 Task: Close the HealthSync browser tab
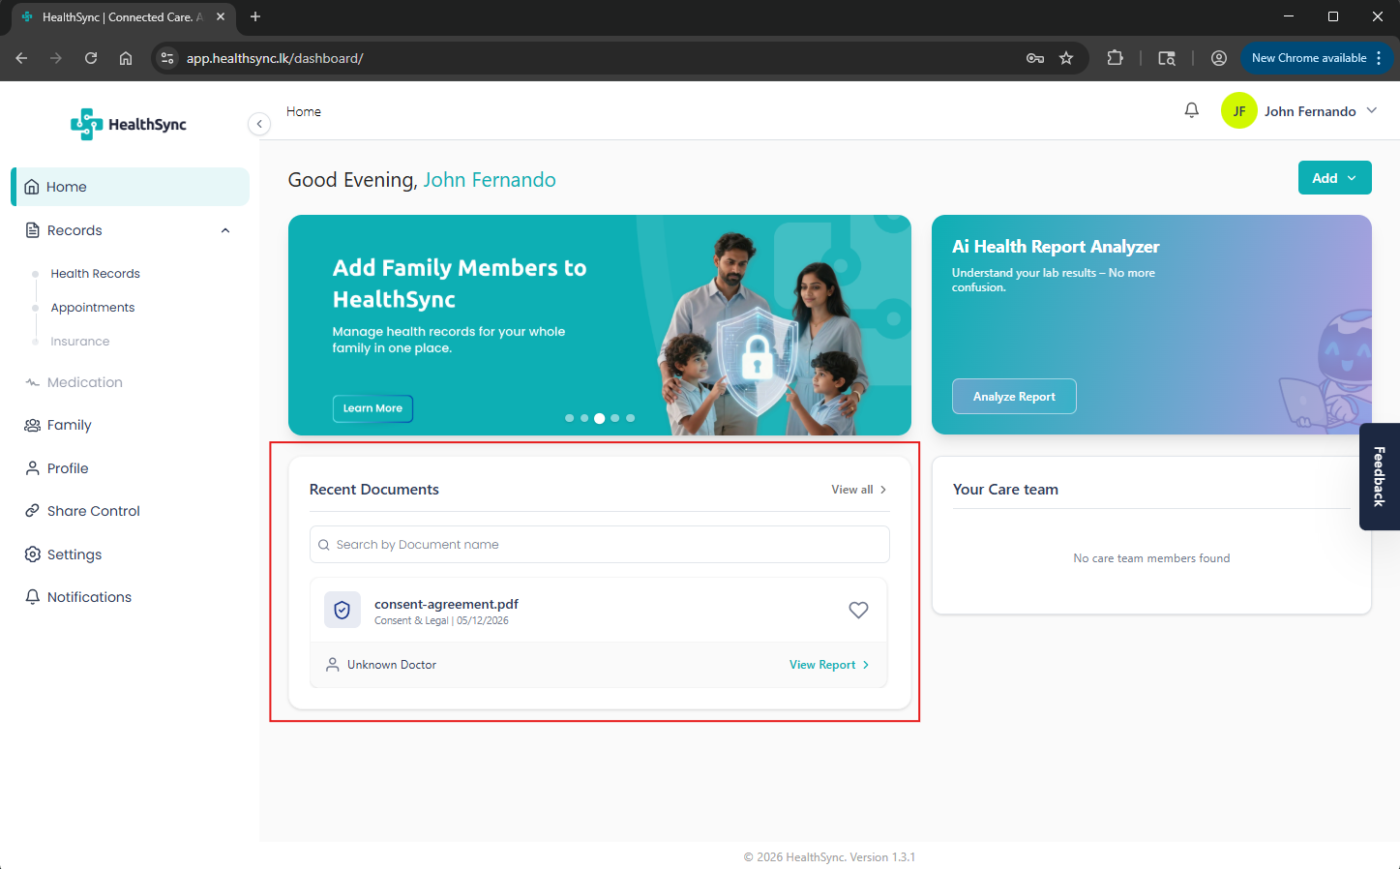point(221,17)
